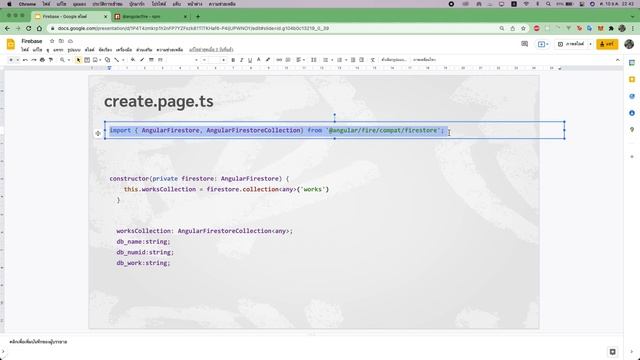Increase the paragraph indent

362,60
